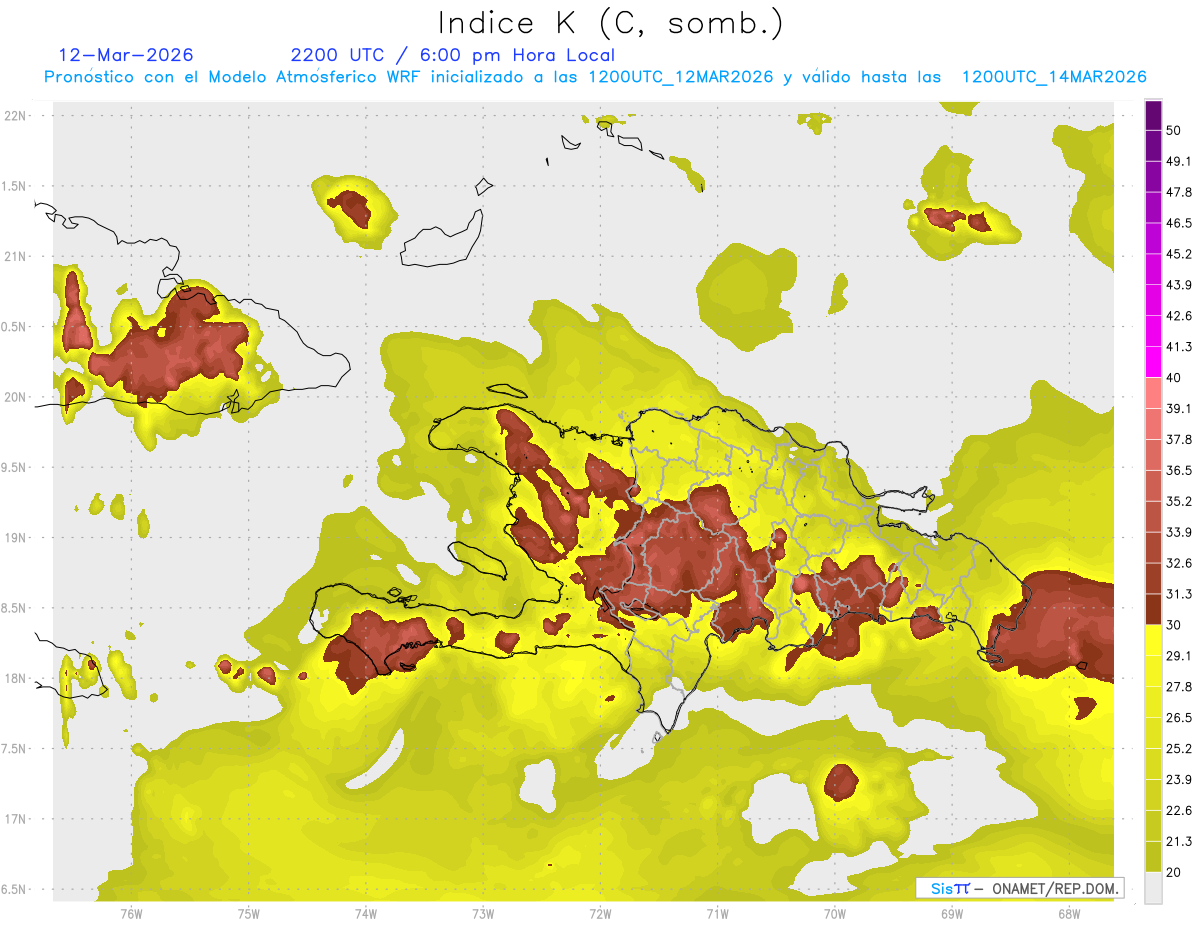Image resolution: width=1200 pixels, height=927 pixels.
Task: Click the colorbar value '35.2'
Action: coord(1178,501)
